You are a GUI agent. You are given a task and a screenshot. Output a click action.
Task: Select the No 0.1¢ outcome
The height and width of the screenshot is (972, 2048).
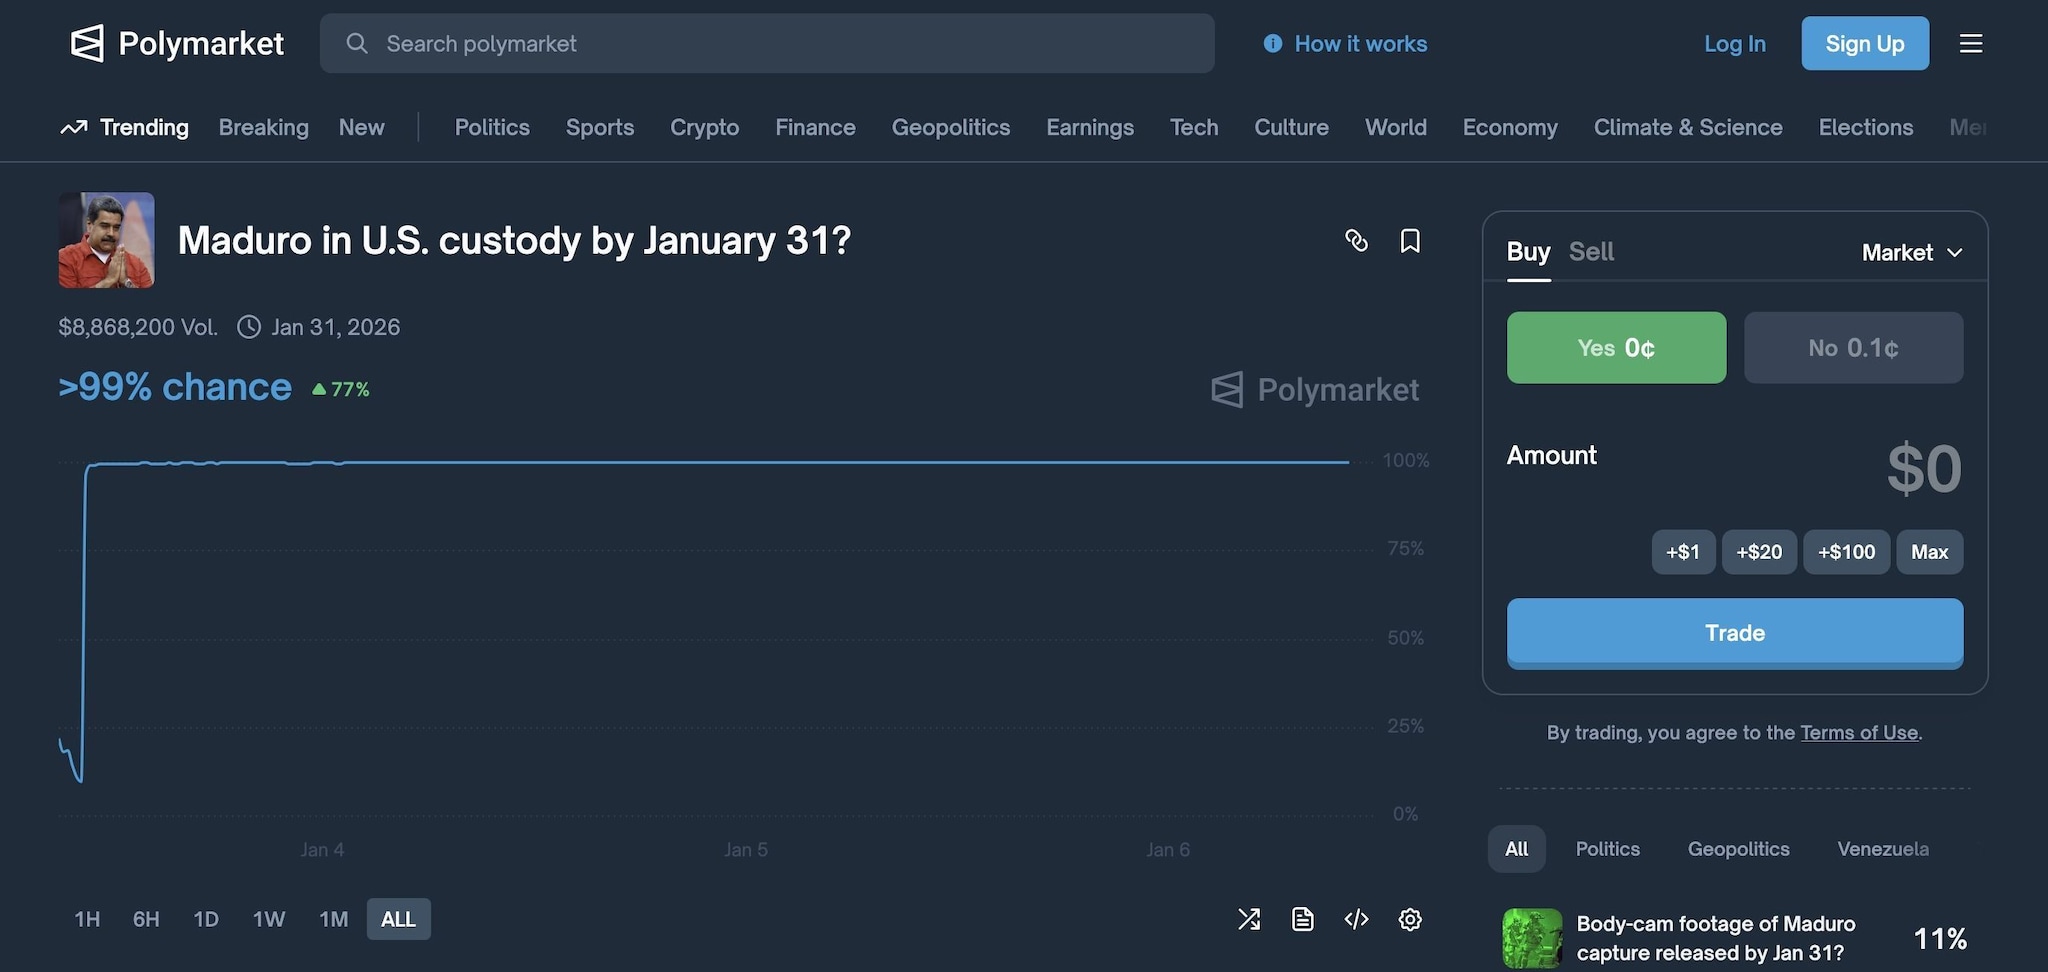[1853, 348]
